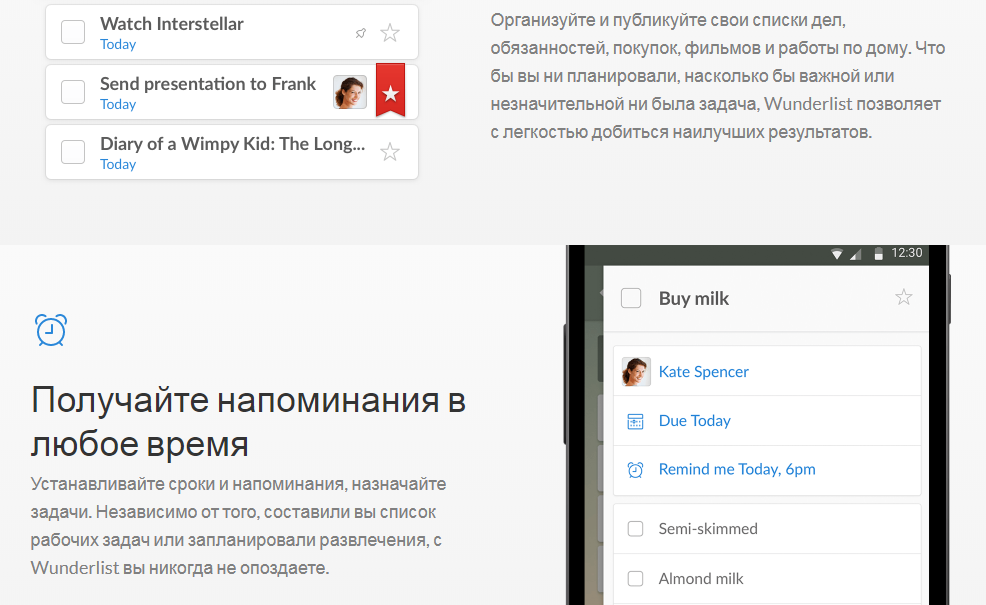This screenshot has width=986, height=605.
Task: Click the alarm icon beside Remind me Today
Action: [x=634, y=469]
